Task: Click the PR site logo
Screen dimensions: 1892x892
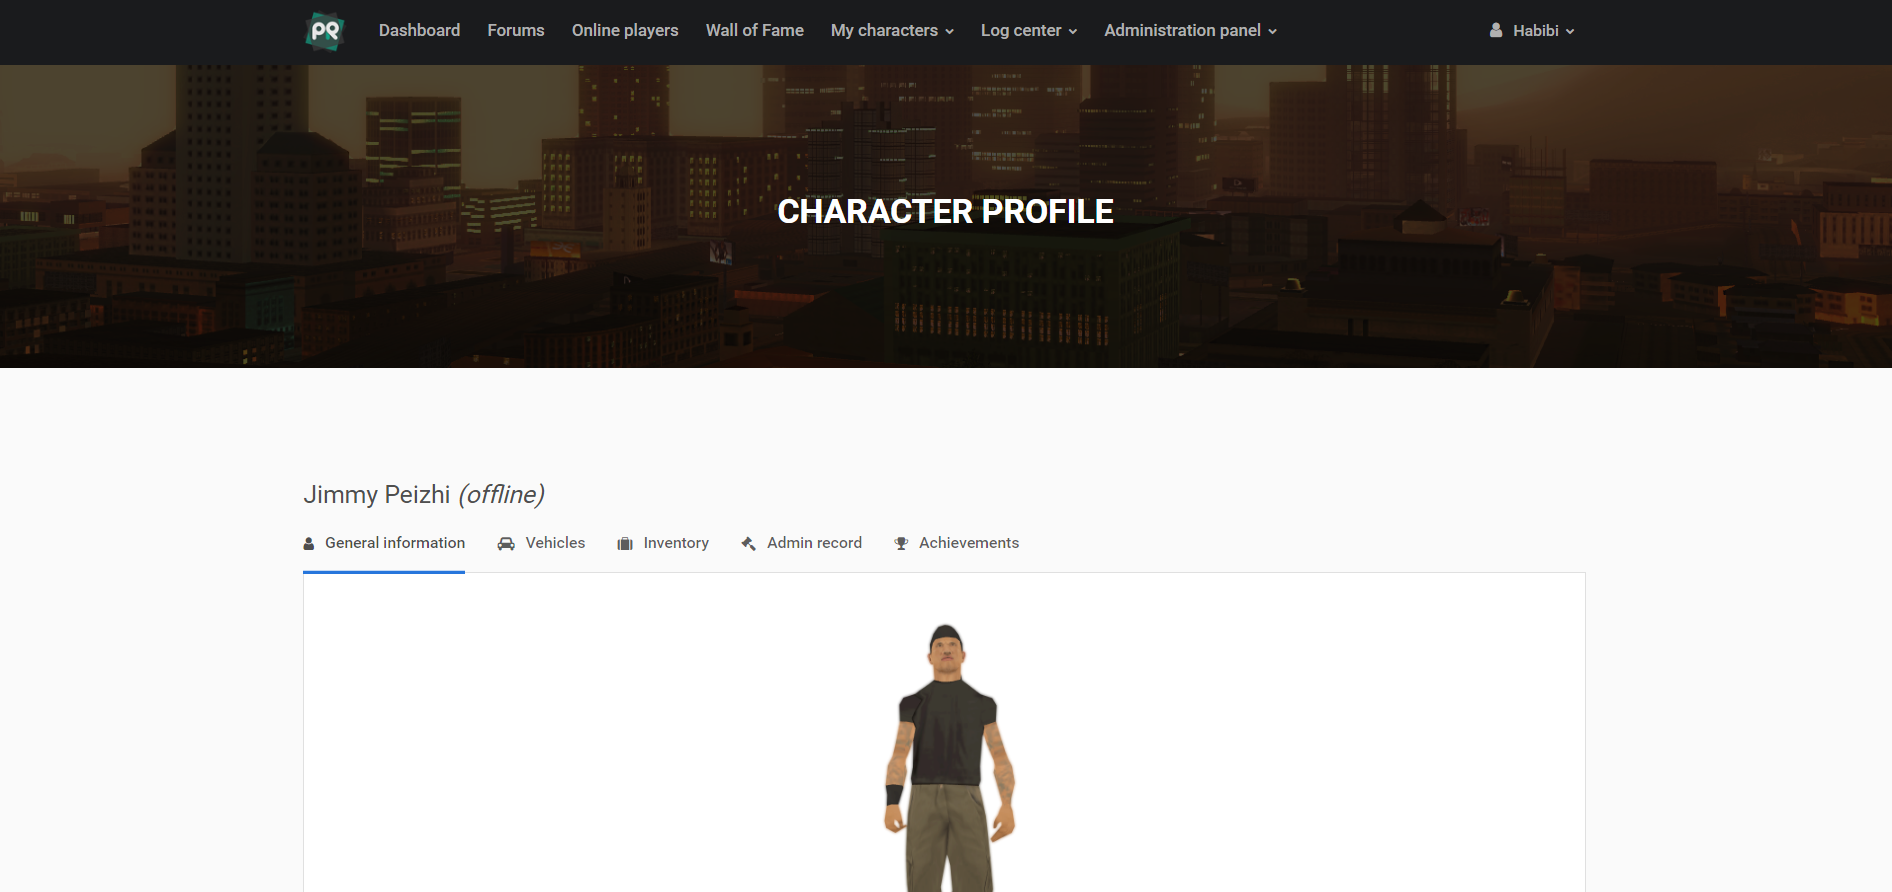Action: pos(325,31)
